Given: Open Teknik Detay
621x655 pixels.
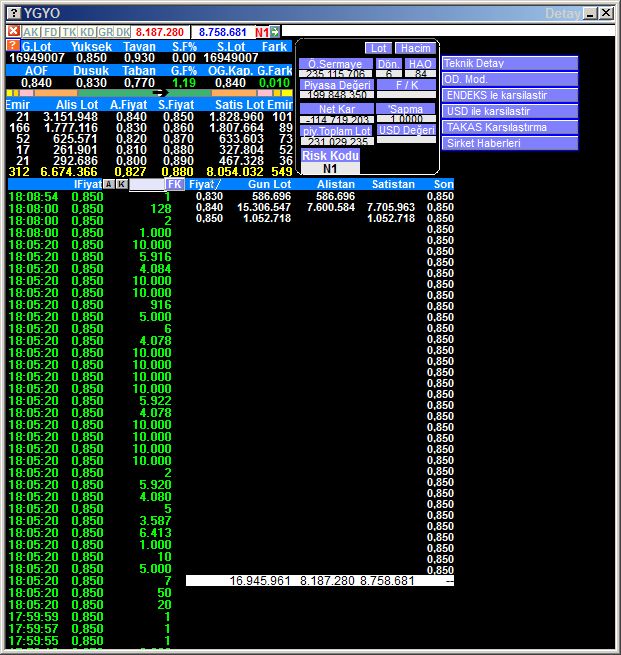Looking at the screenshot, I should 510,63.
